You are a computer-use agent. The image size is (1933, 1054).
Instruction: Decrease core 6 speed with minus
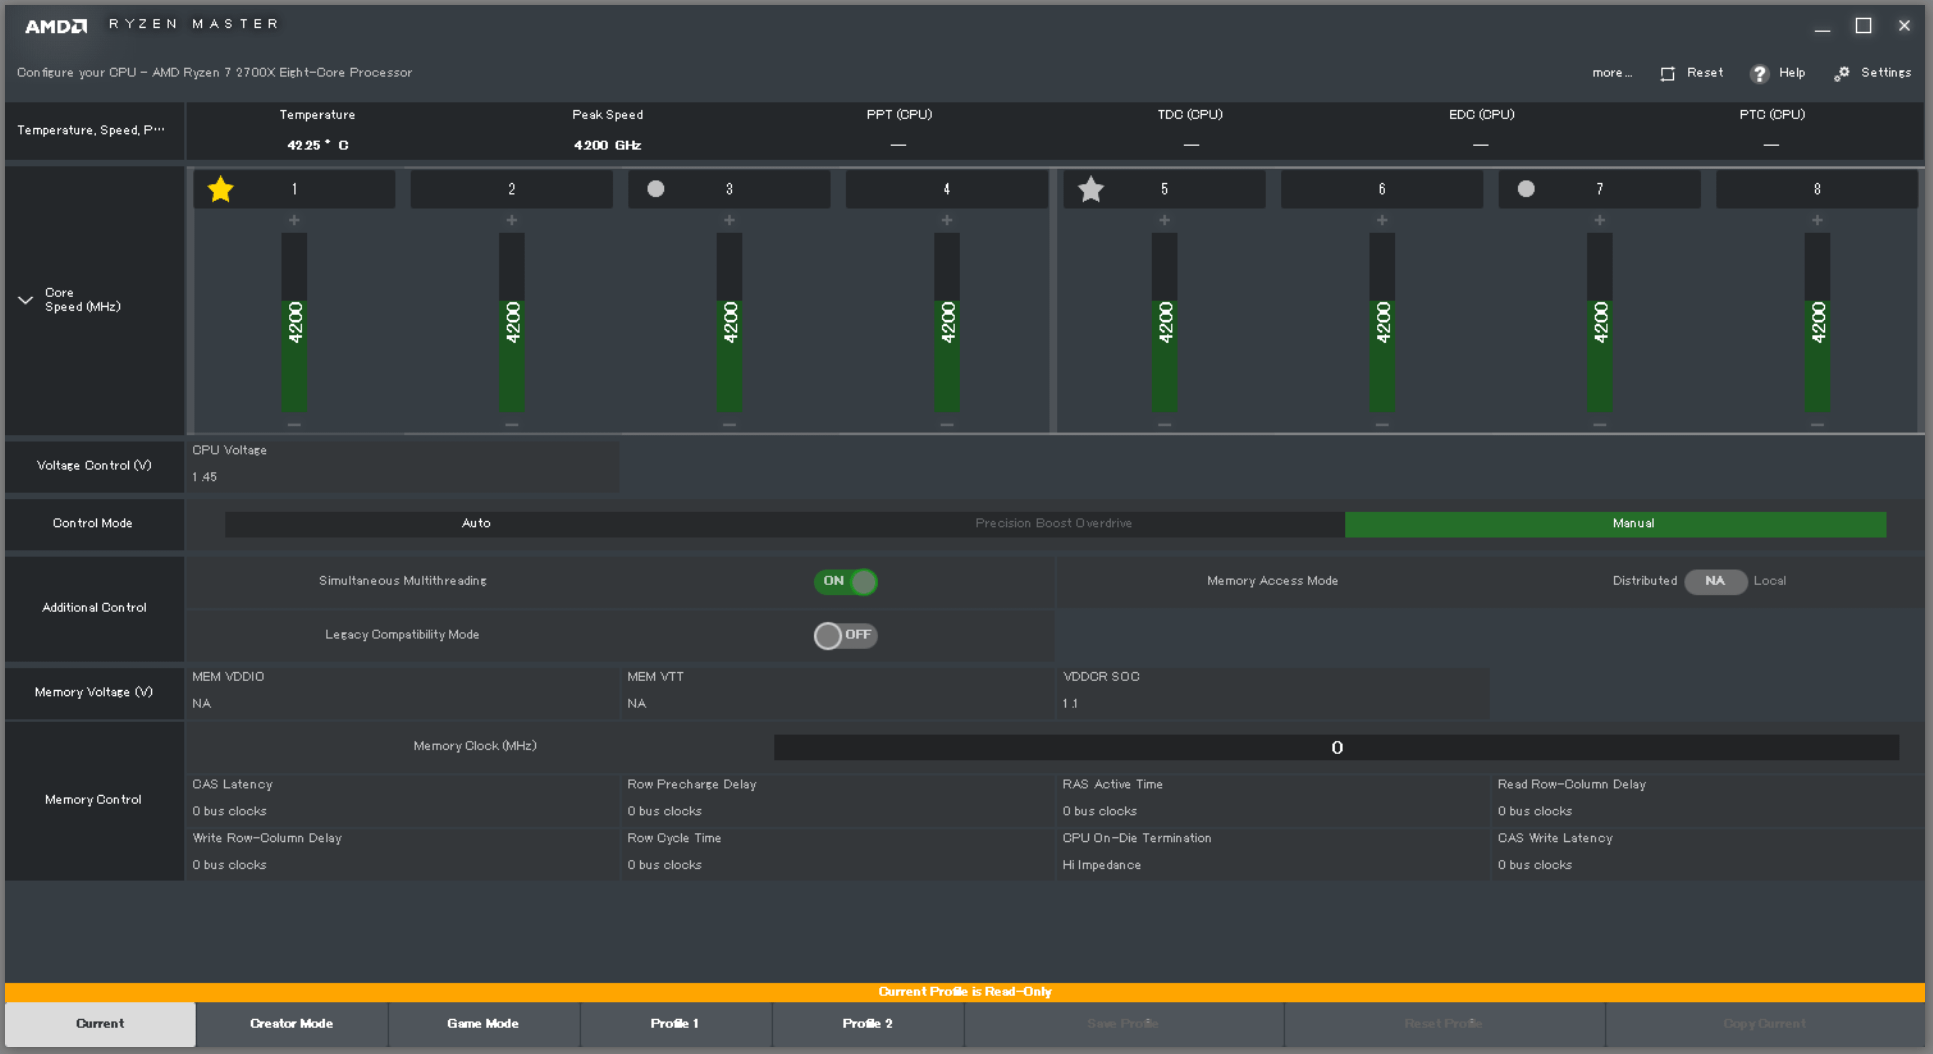pos(1382,425)
